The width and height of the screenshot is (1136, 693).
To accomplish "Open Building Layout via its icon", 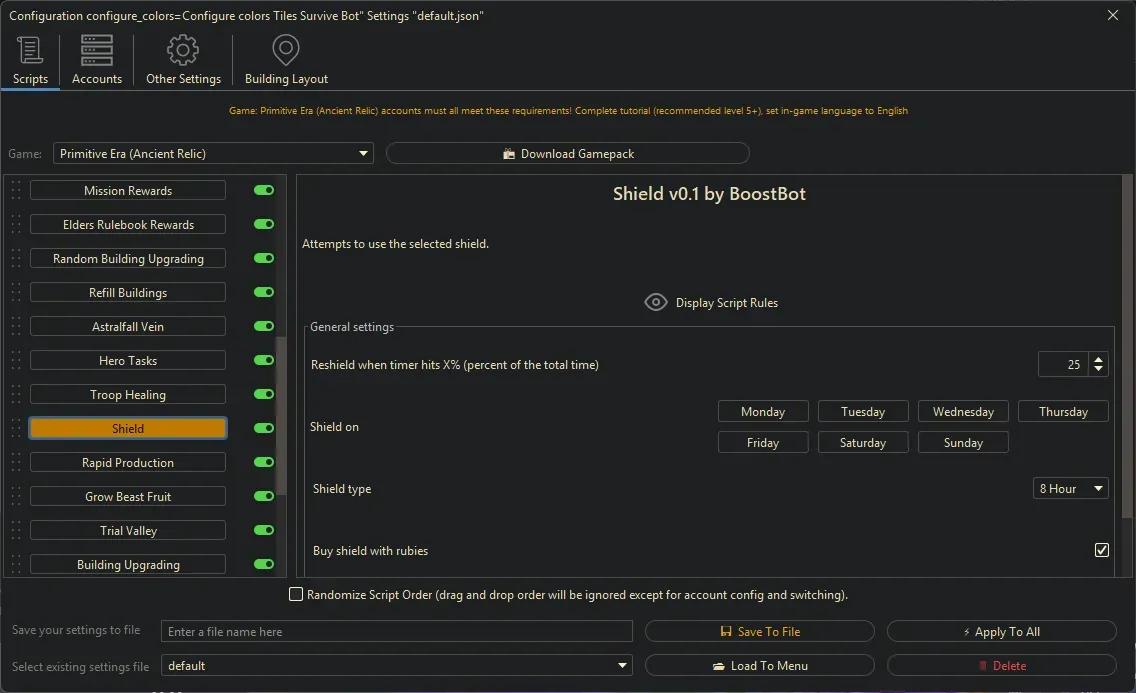I will tap(286, 49).
